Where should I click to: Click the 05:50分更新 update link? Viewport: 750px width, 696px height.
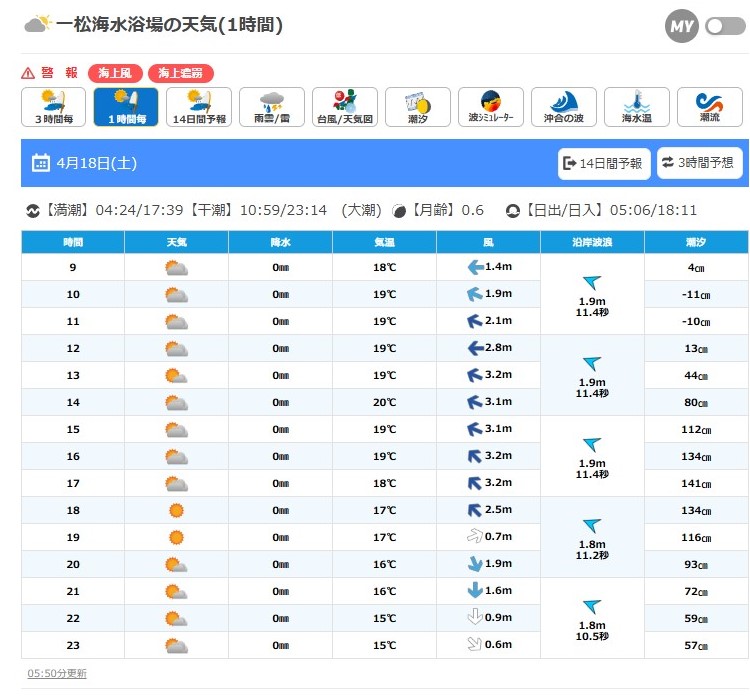pos(56,673)
